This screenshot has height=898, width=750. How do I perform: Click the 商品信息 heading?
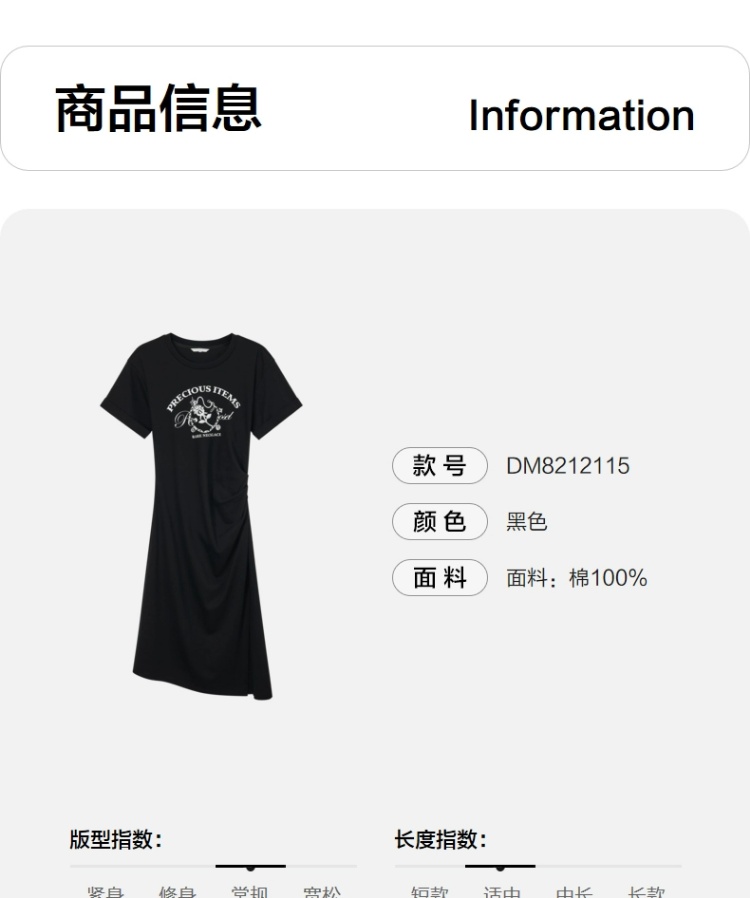(x=159, y=109)
